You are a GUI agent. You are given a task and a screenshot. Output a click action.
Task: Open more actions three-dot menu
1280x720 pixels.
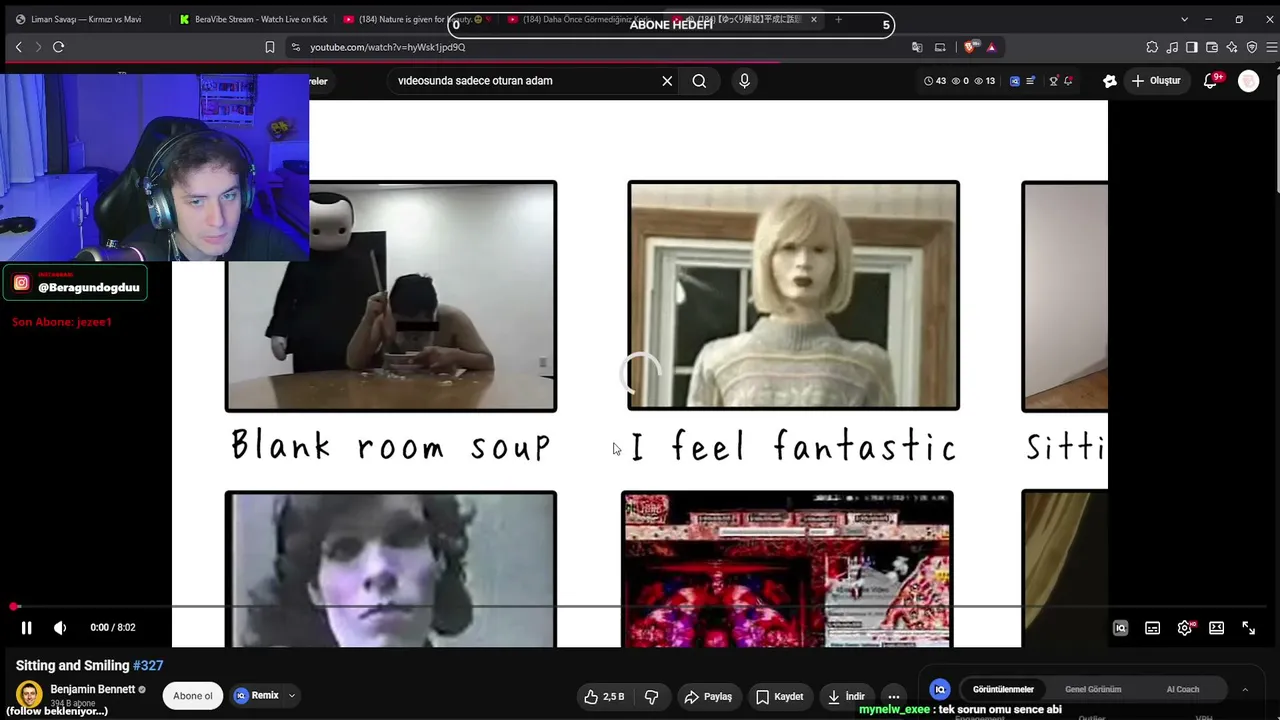pos(894,697)
